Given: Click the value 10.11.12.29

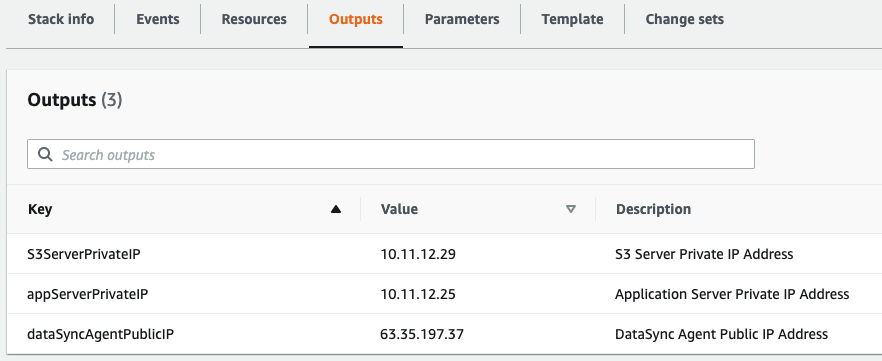Looking at the screenshot, I should (418, 254).
